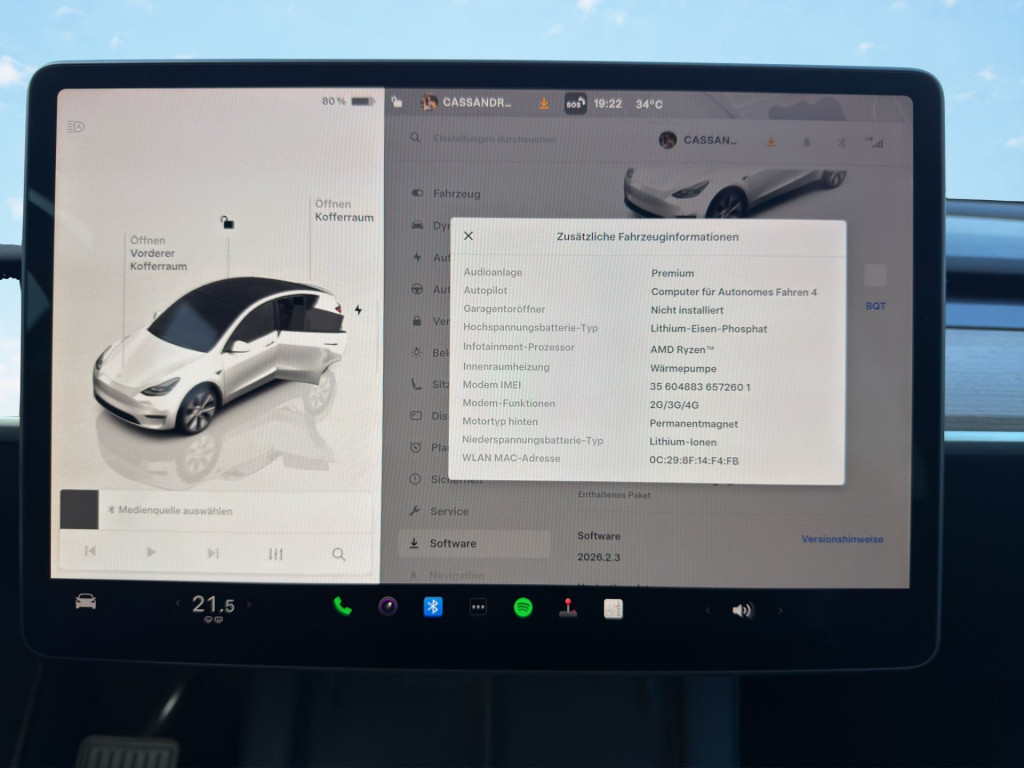Raise the cabin temperature with the right arrow

click(x=248, y=604)
